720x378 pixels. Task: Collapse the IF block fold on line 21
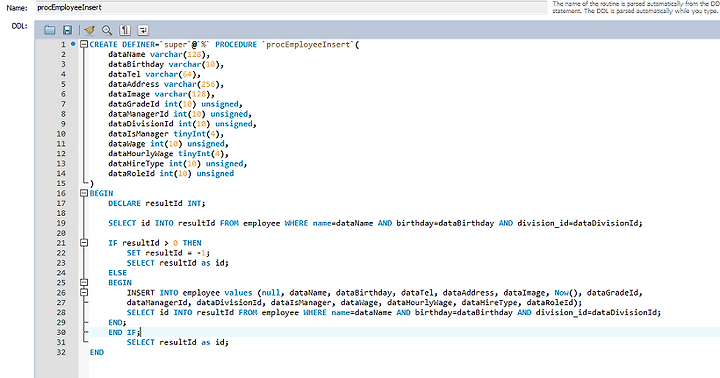(x=84, y=243)
